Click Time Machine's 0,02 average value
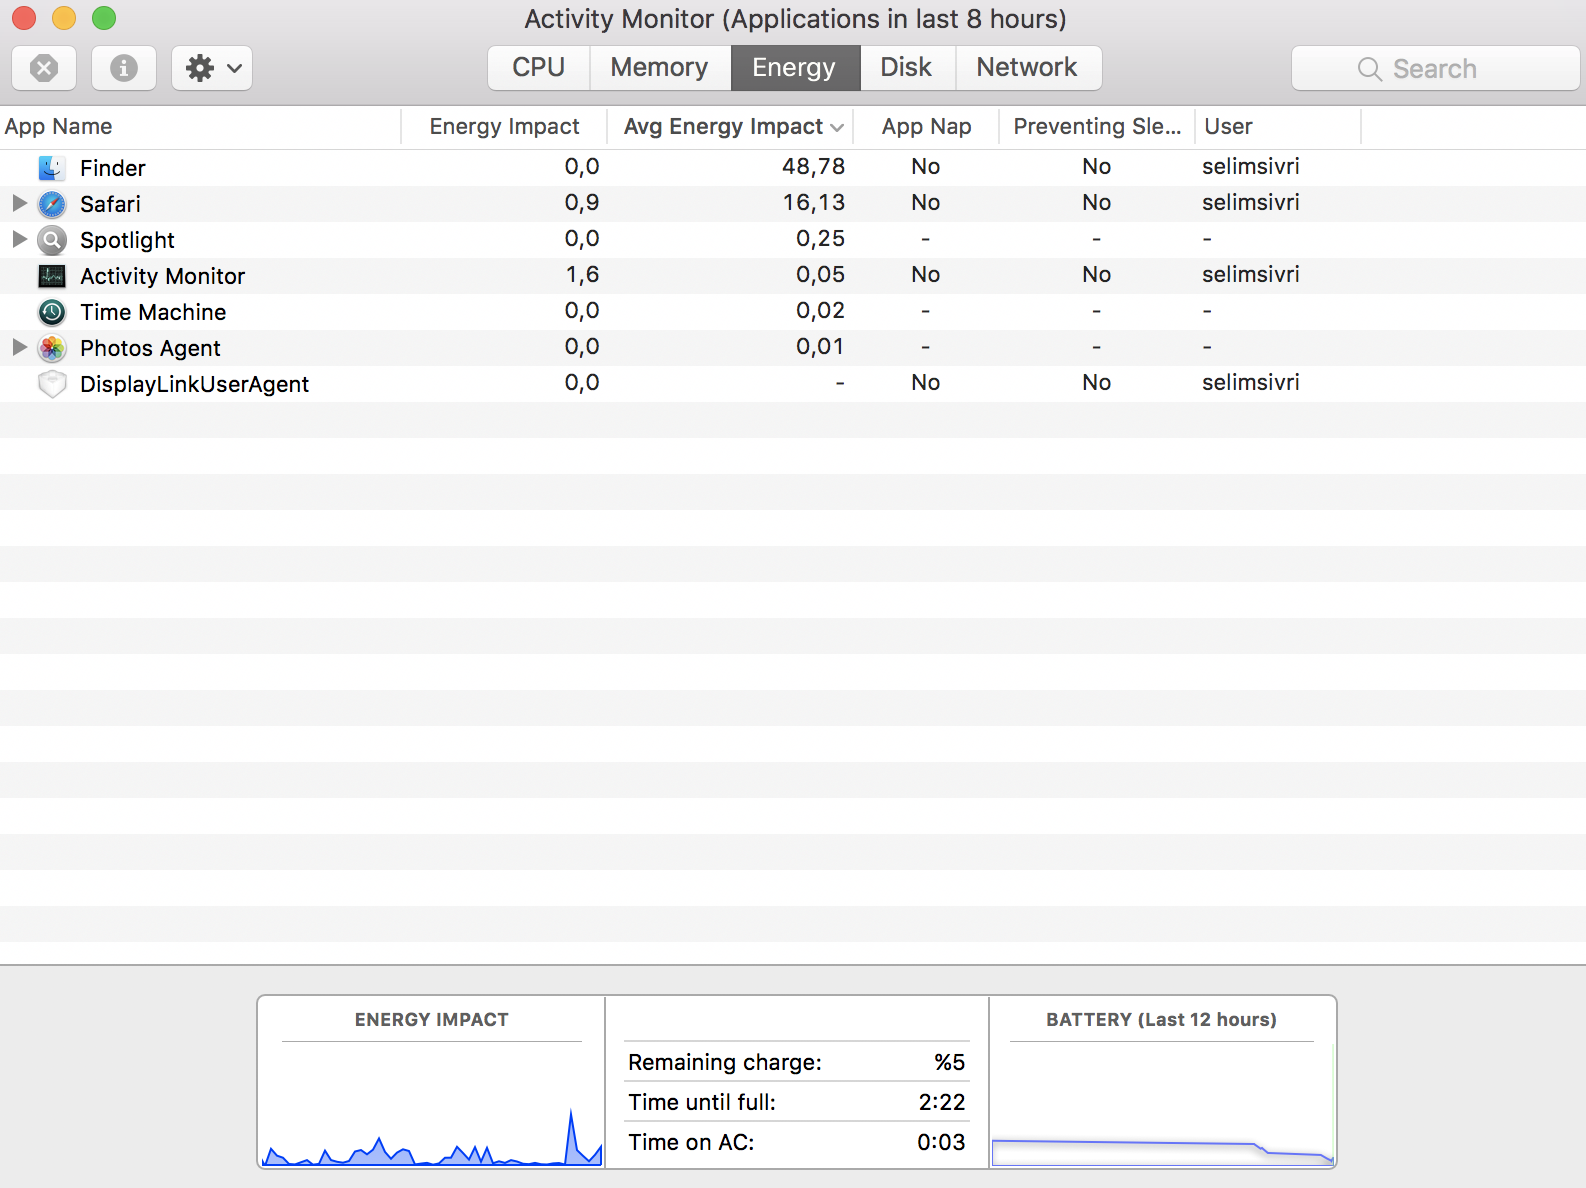This screenshot has width=1586, height=1188. pyautogui.click(x=820, y=310)
